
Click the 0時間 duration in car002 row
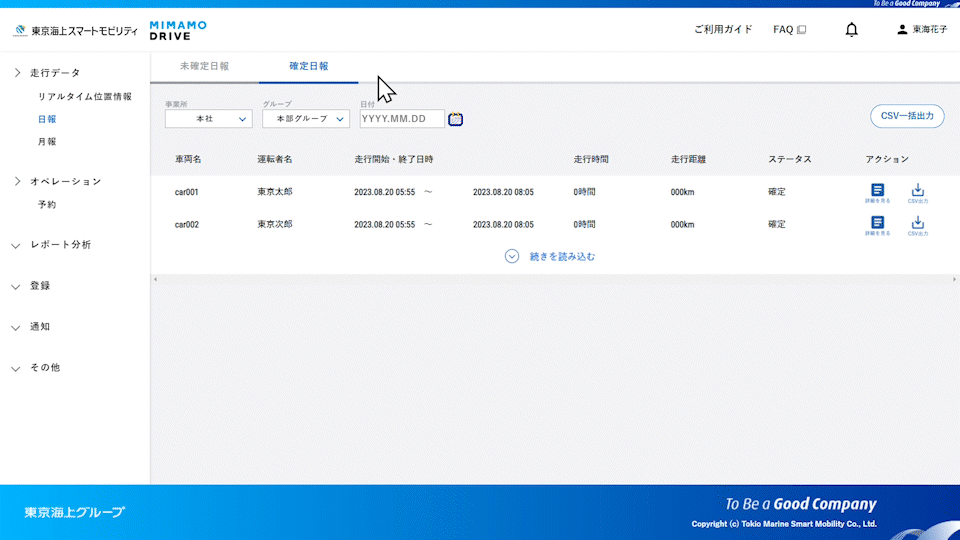click(x=584, y=225)
